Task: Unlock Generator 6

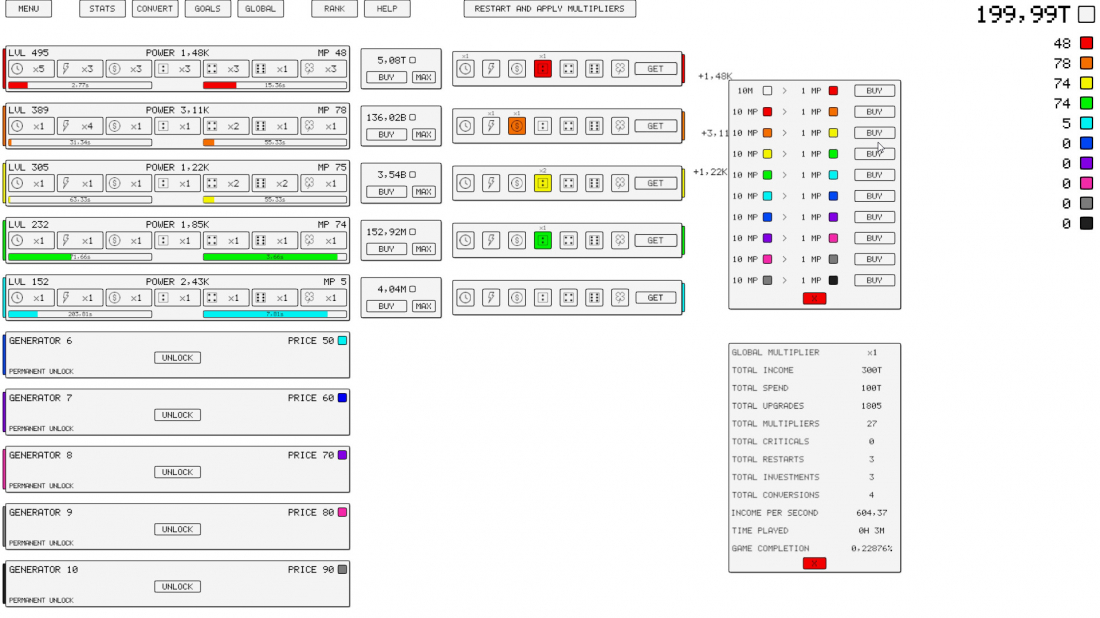Action: coord(177,357)
